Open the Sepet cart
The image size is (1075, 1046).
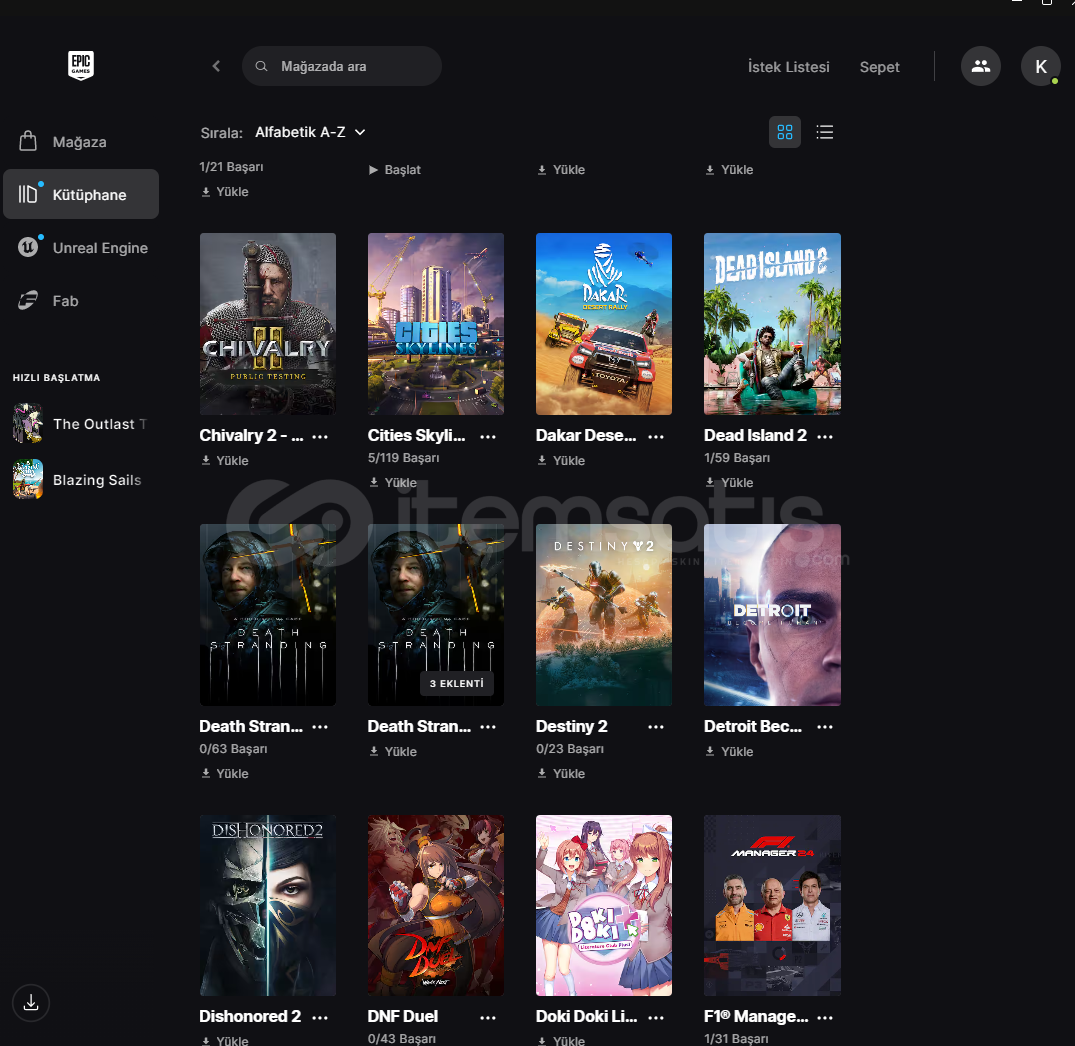(880, 67)
